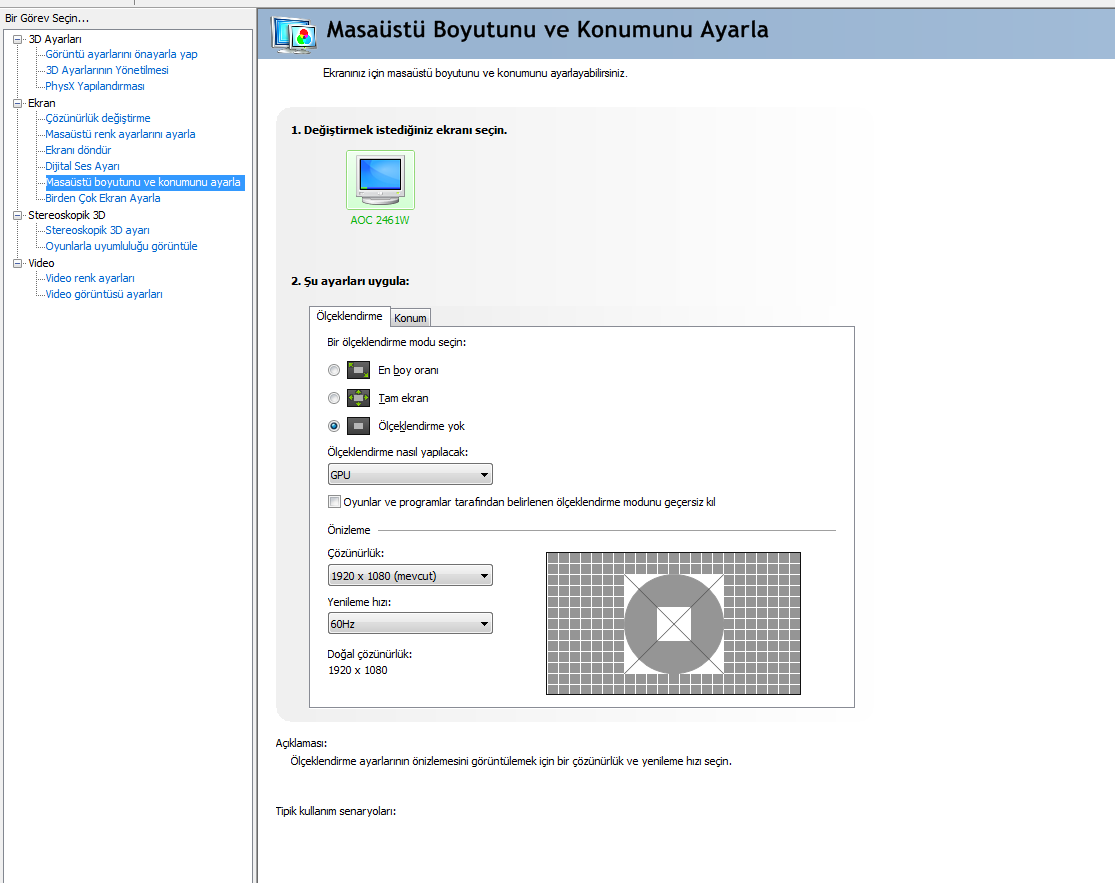Switch to the "Konum" tab
The image size is (1115, 883).
pyautogui.click(x=410, y=318)
